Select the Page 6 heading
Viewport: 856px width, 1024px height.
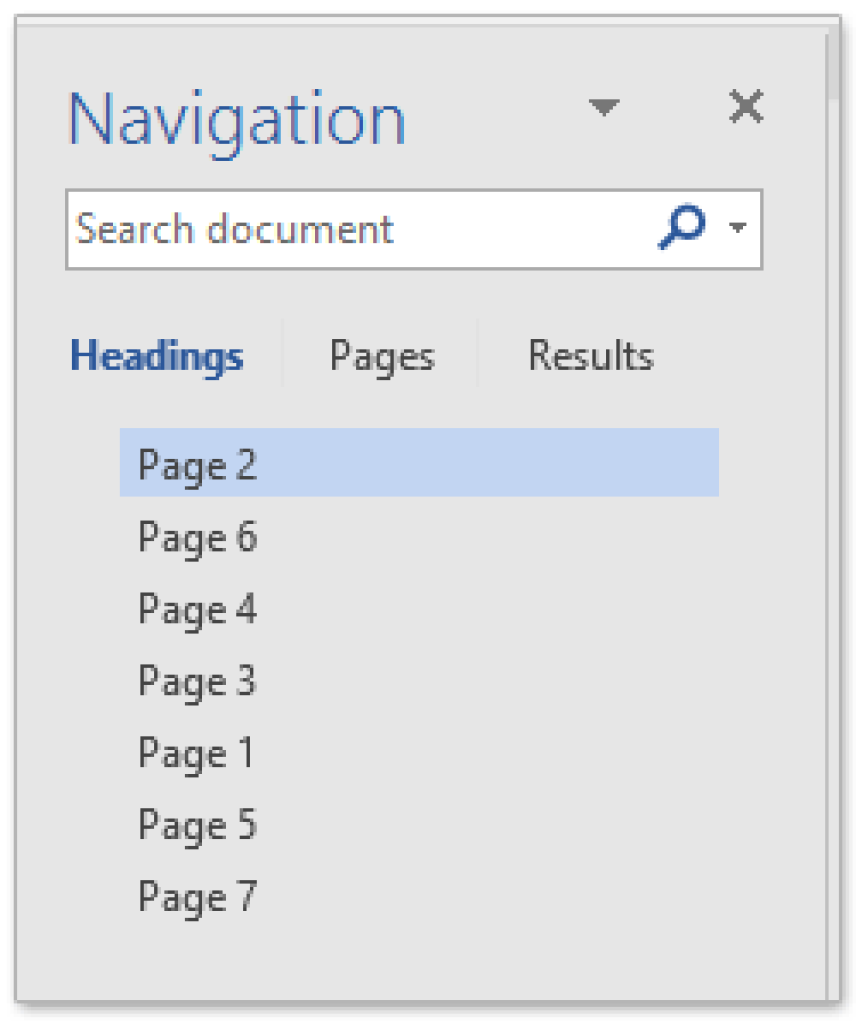click(x=197, y=537)
